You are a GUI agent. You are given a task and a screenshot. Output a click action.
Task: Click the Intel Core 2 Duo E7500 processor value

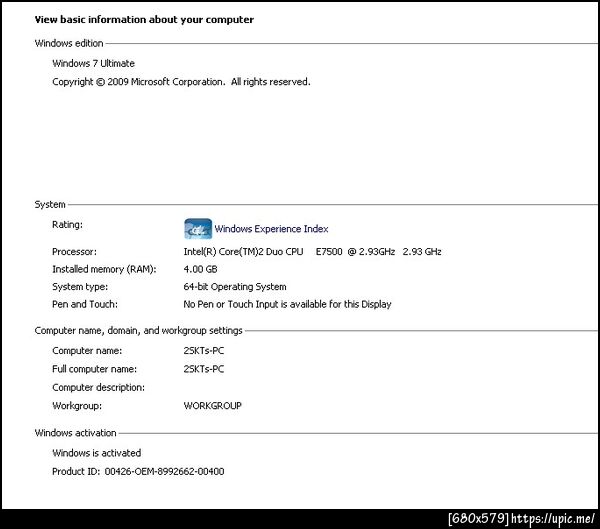point(313,252)
